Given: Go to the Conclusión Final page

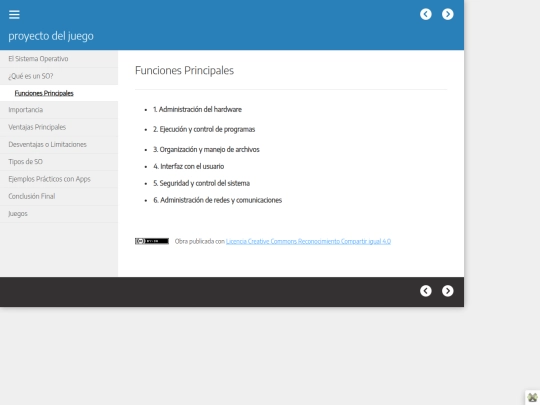Looking at the screenshot, I should coord(59,196).
